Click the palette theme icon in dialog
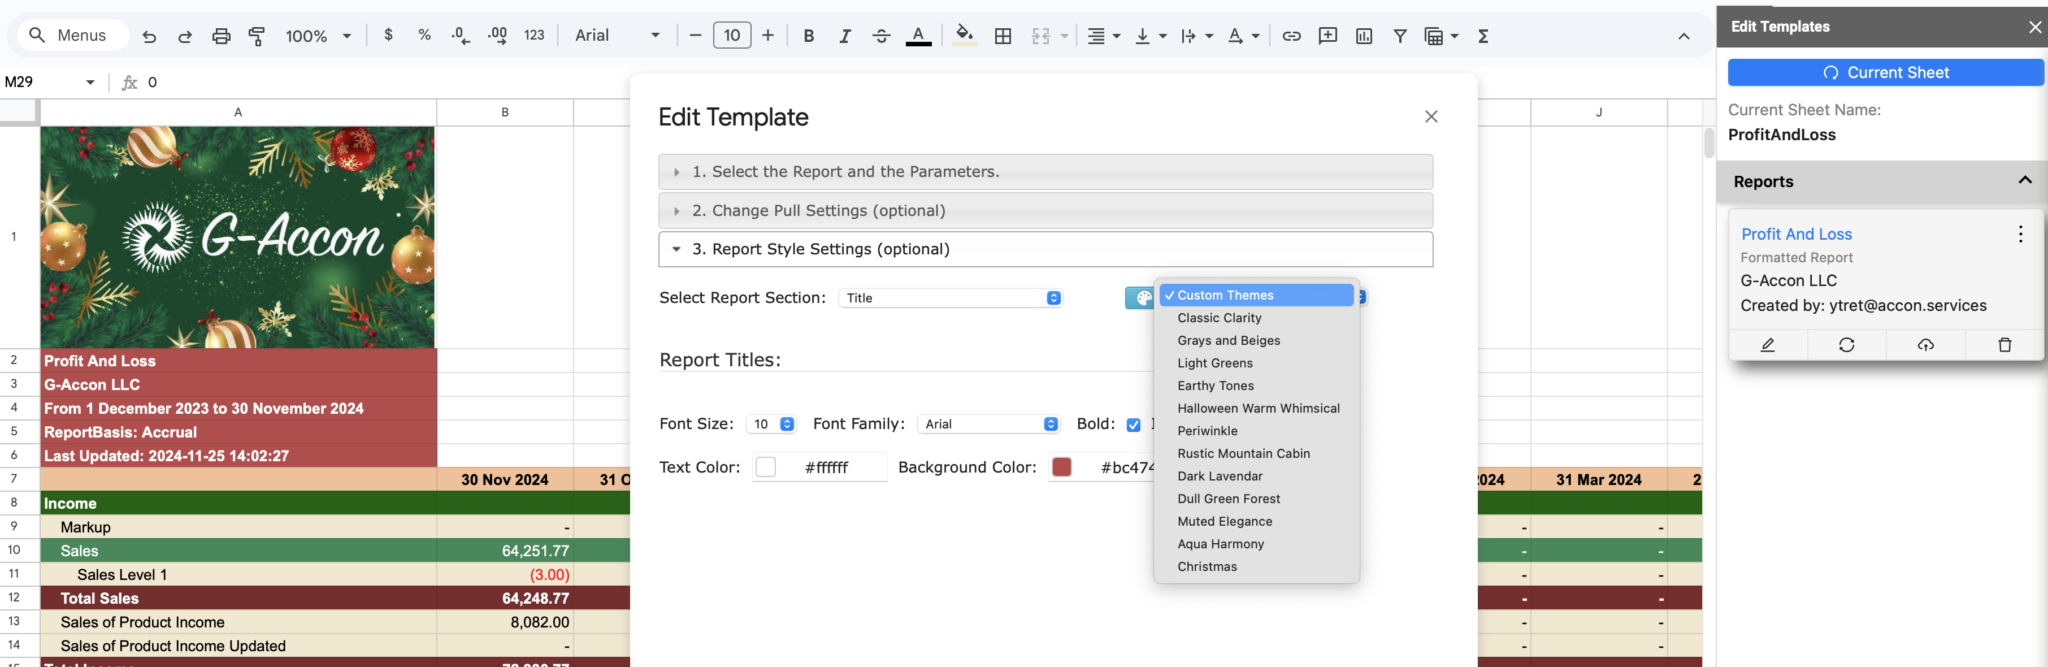This screenshot has height=667, width=2048. point(1141,298)
